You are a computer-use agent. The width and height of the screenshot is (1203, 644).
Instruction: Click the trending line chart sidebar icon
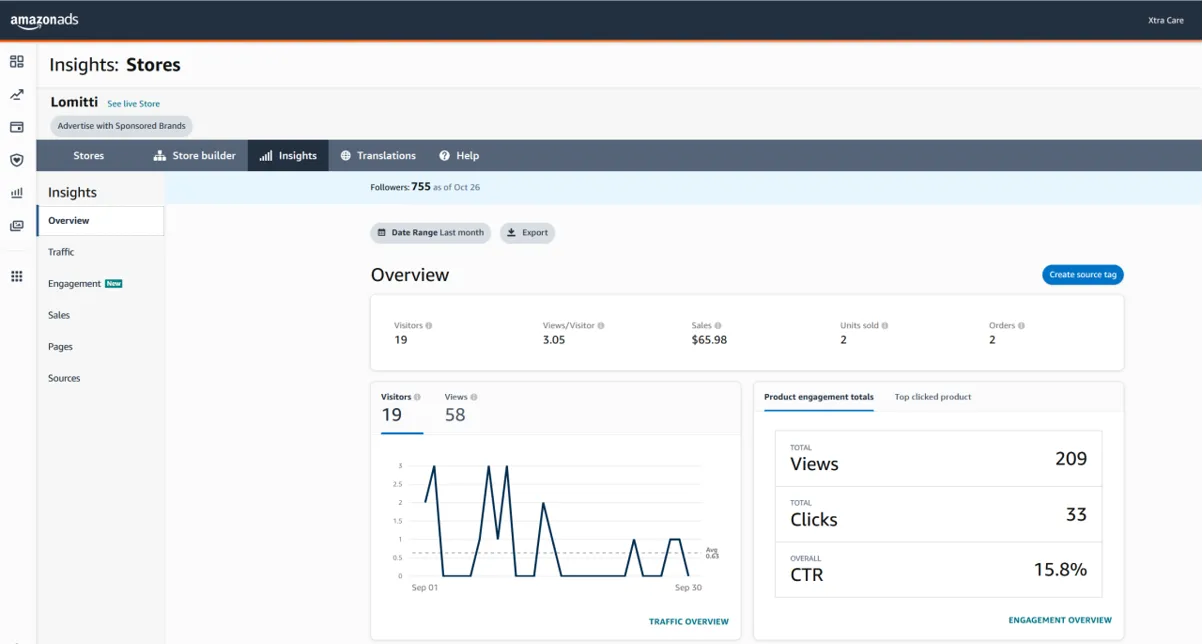click(16, 95)
